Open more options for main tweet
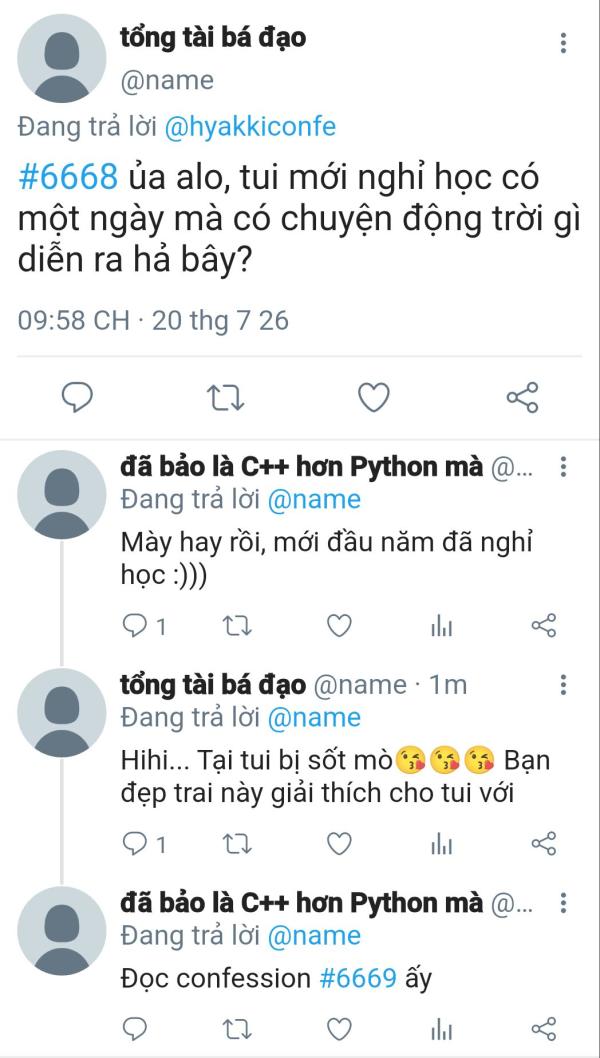 click(563, 43)
